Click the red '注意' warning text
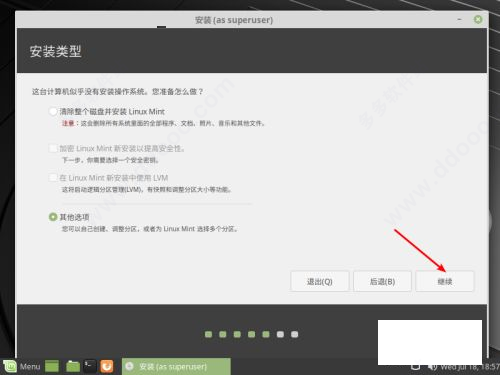This screenshot has width=500, height=375. click(68, 123)
